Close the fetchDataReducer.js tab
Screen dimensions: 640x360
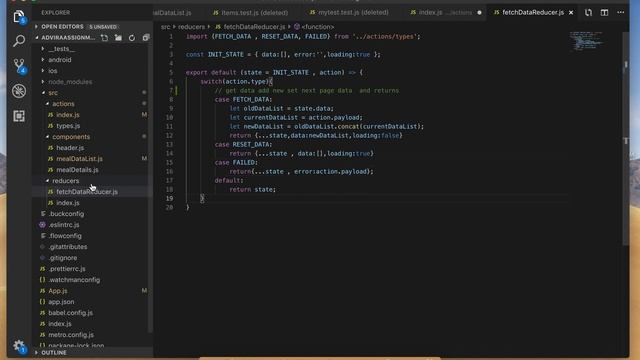(571, 13)
